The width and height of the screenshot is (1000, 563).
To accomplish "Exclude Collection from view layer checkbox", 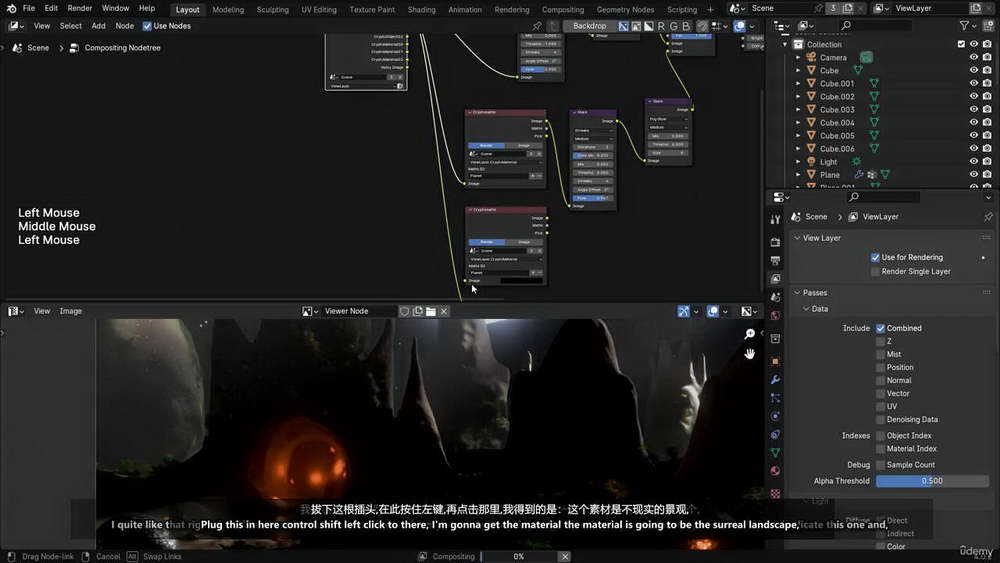I will pyautogui.click(x=961, y=44).
